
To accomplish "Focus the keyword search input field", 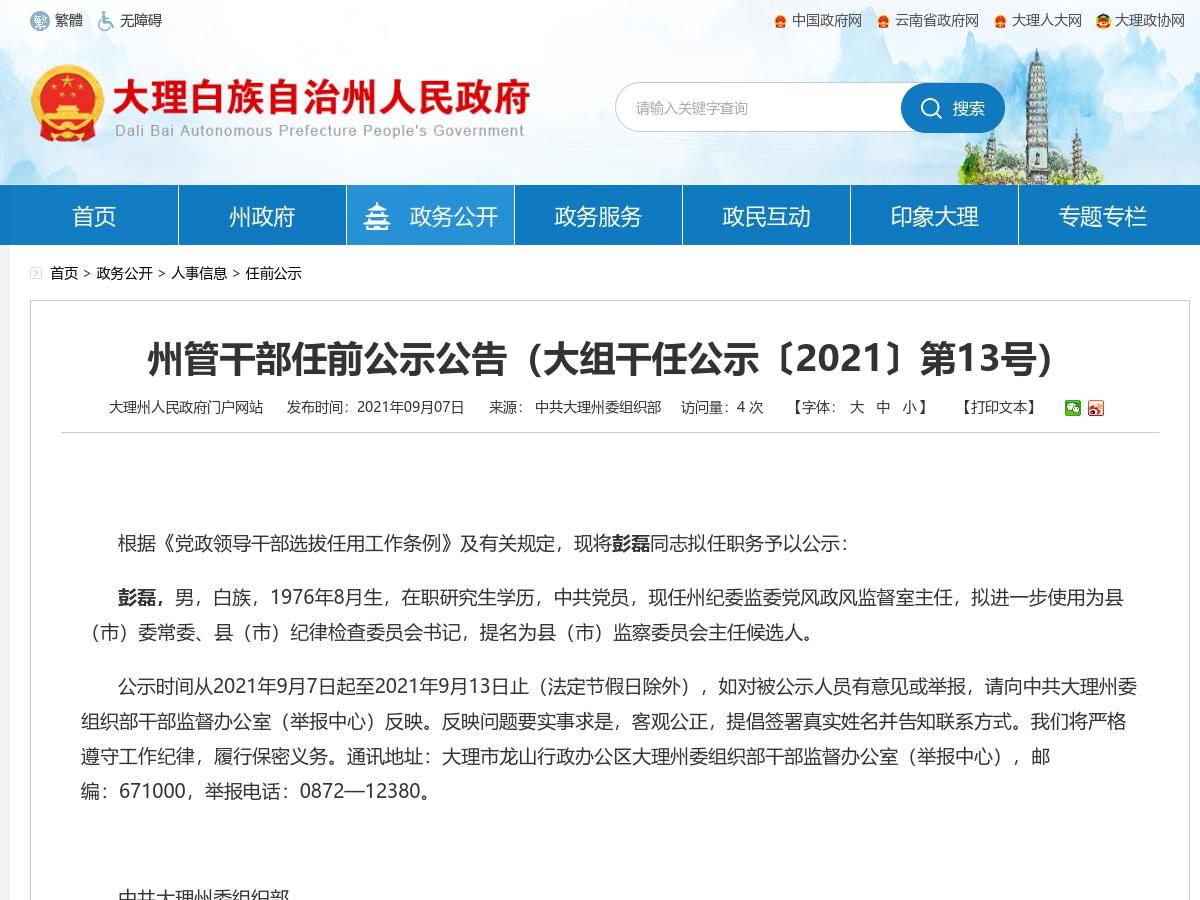I will pos(760,108).
